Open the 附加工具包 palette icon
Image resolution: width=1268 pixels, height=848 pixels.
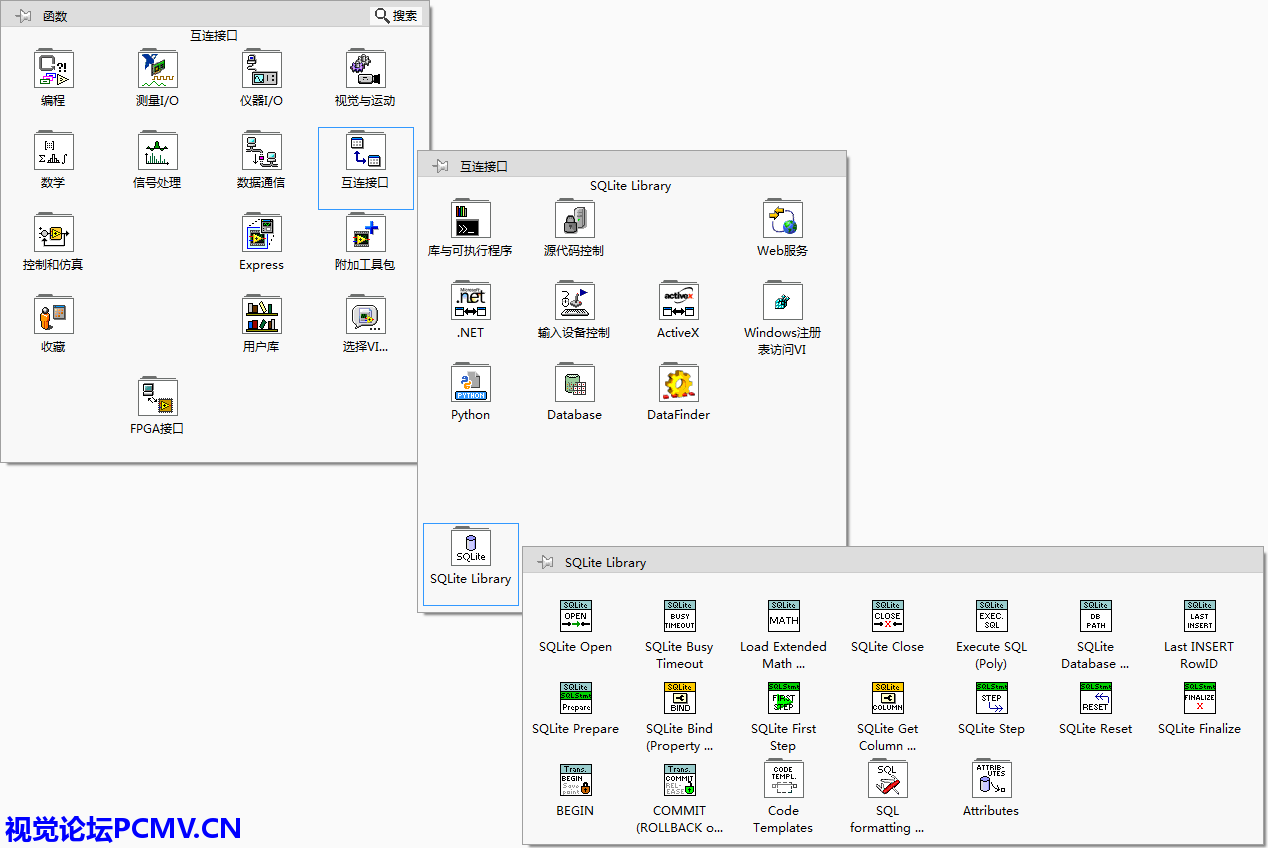tap(366, 234)
